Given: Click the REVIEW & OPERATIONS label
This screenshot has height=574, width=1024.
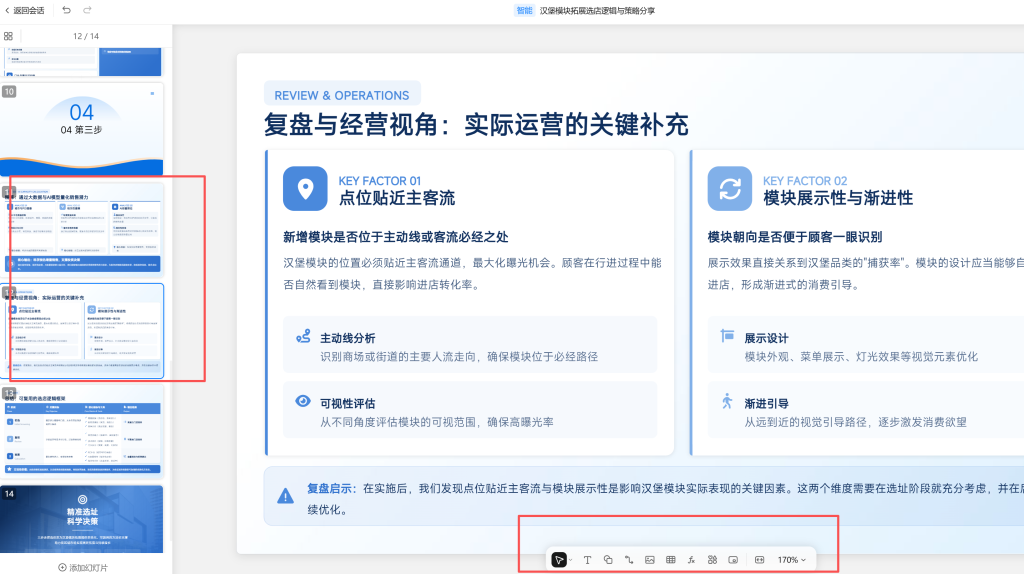Looking at the screenshot, I should pyautogui.click(x=342, y=95).
